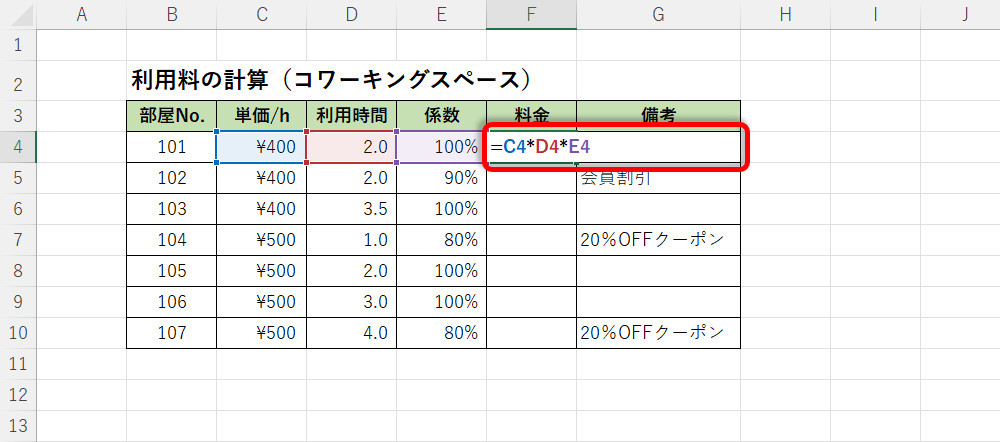
Task: Click the 80% coefficient for room 104
Action: pos(441,240)
